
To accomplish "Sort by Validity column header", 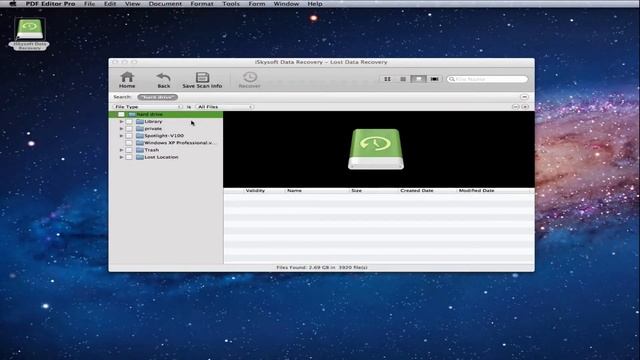I will (255, 191).
